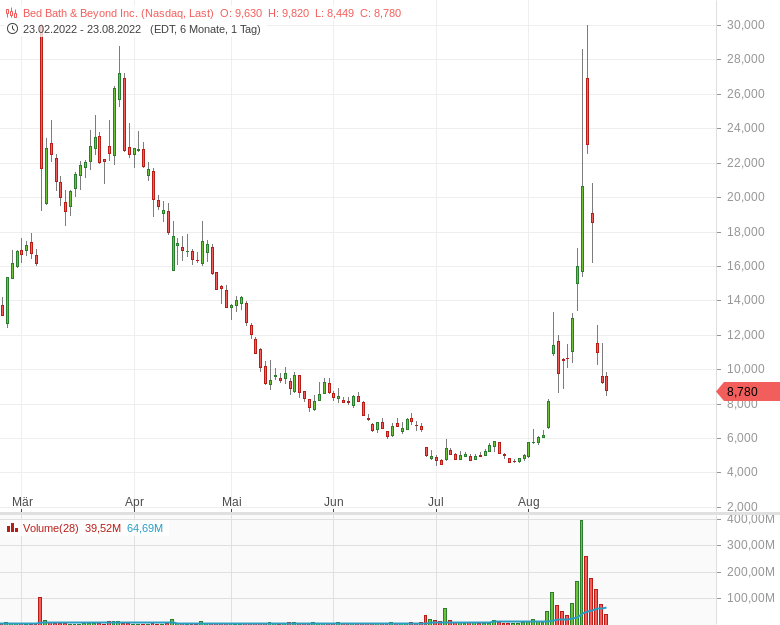Click the 22,000 price axis label
Viewport: 780px width, 625px height.
point(746,163)
